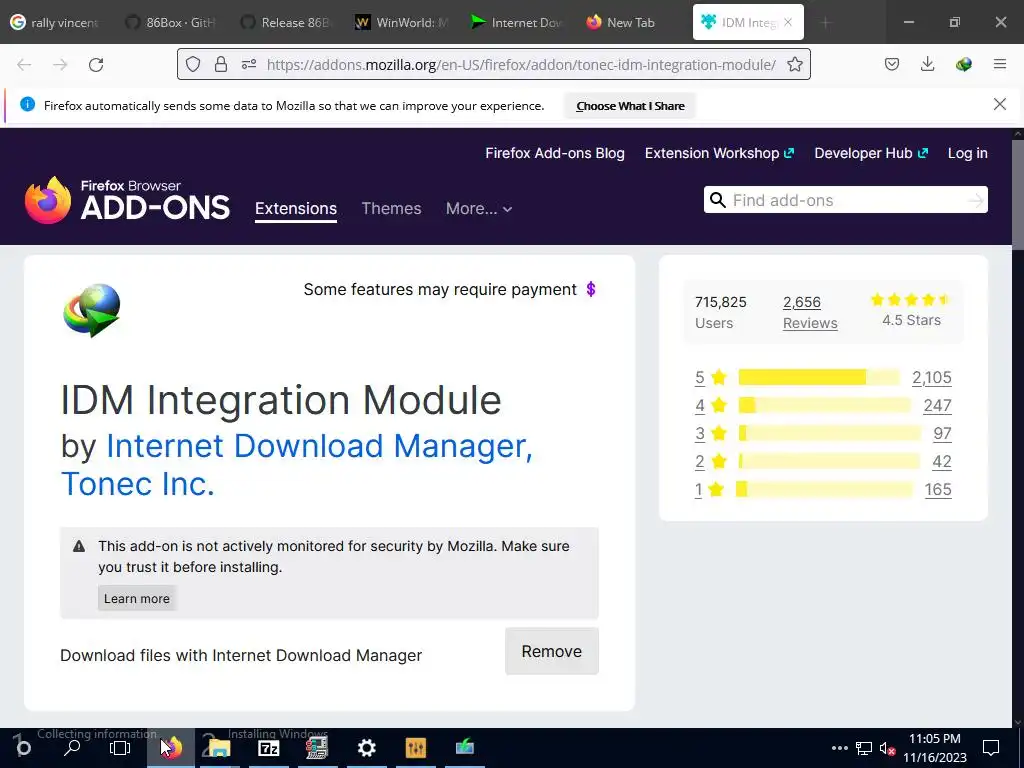View the 2,105 five-star reviews count
The height and width of the screenshot is (768, 1024).
click(x=931, y=377)
